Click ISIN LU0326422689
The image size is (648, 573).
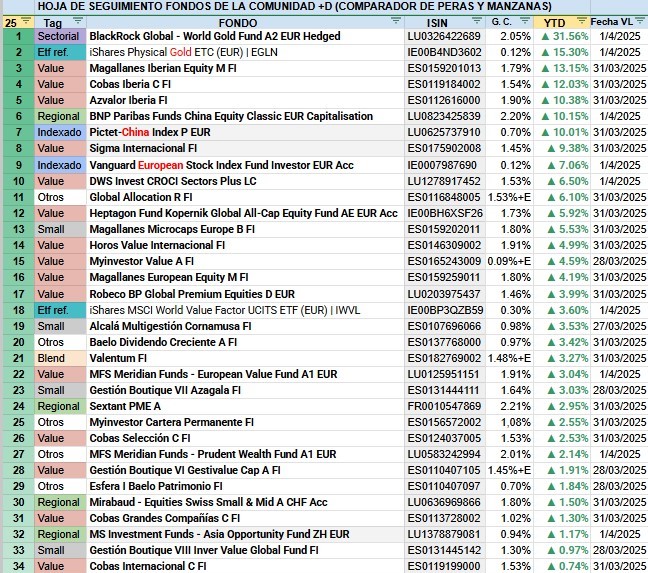click(x=445, y=36)
